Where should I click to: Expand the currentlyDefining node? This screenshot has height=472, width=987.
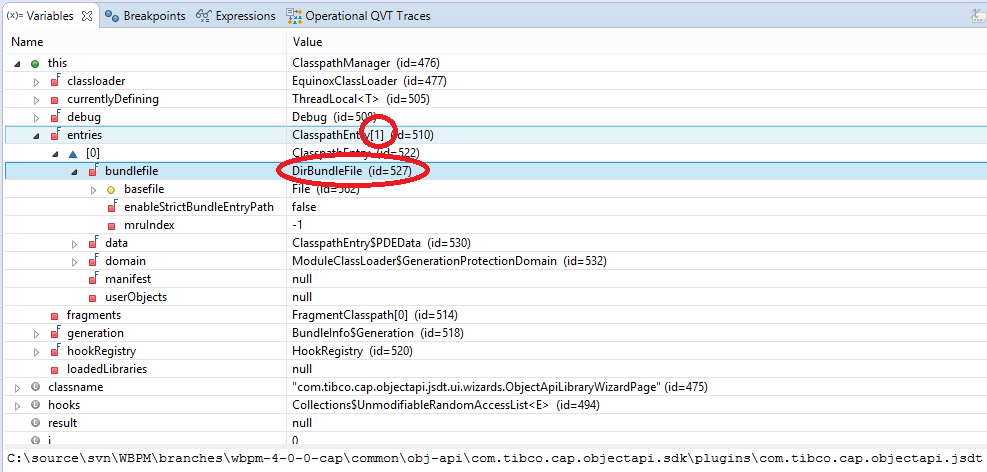pos(37,99)
